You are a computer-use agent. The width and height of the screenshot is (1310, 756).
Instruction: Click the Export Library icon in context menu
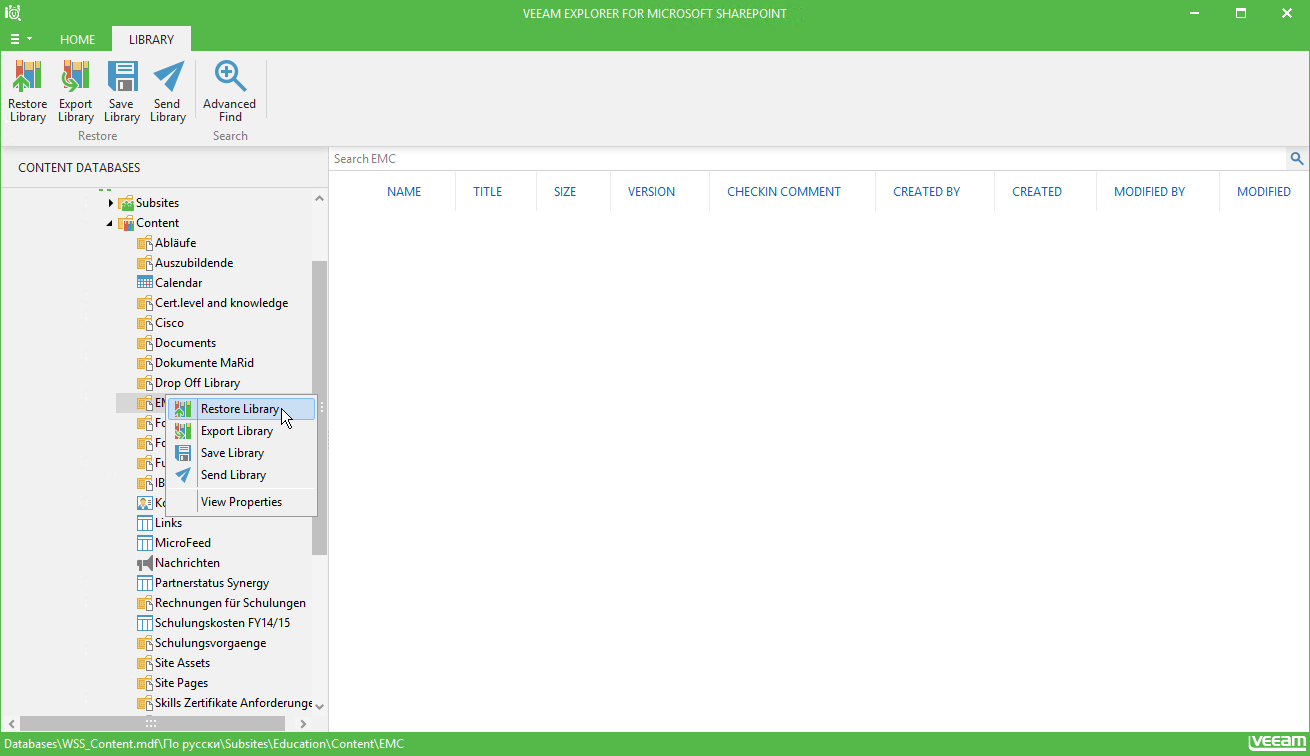[x=183, y=431]
